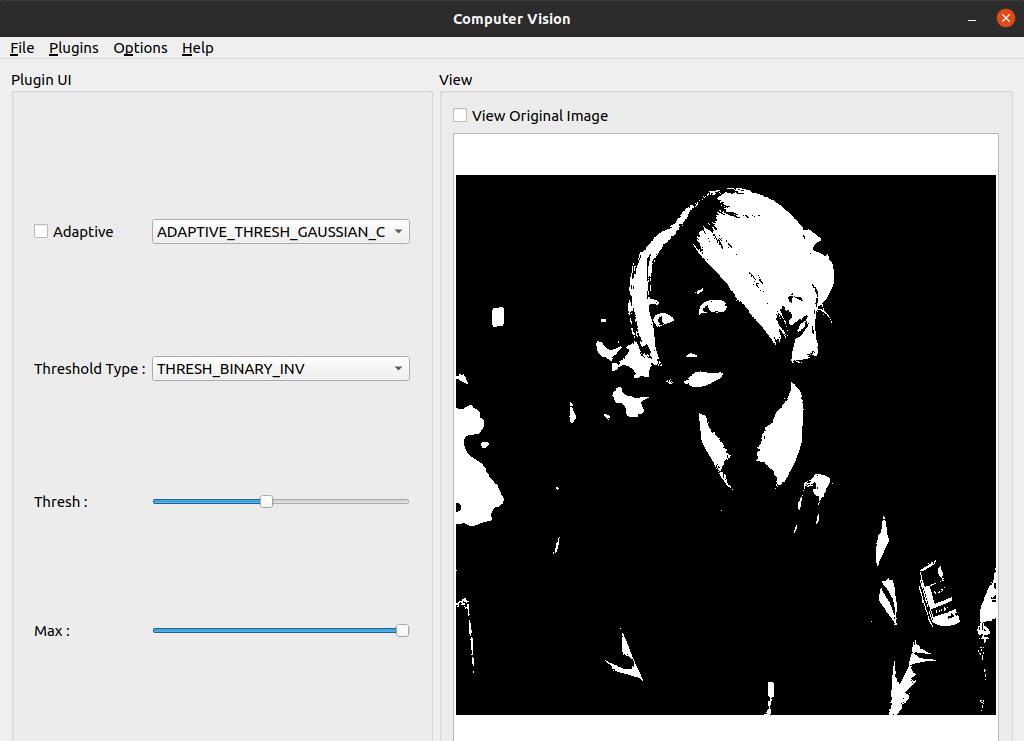Click the Max label text
Image resolution: width=1024 pixels, height=741 pixels.
52,631
